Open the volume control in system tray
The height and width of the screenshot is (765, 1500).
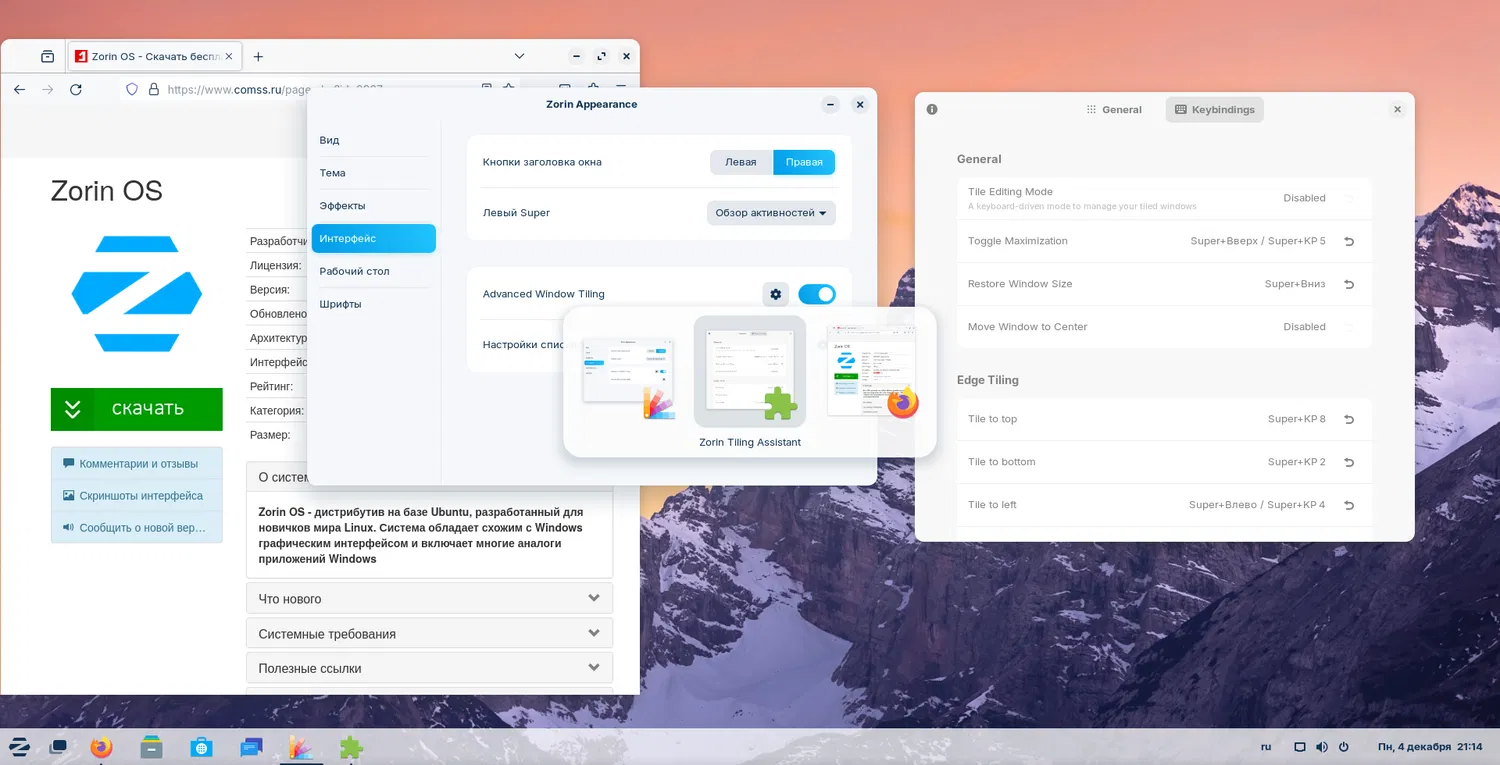click(1322, 747)
